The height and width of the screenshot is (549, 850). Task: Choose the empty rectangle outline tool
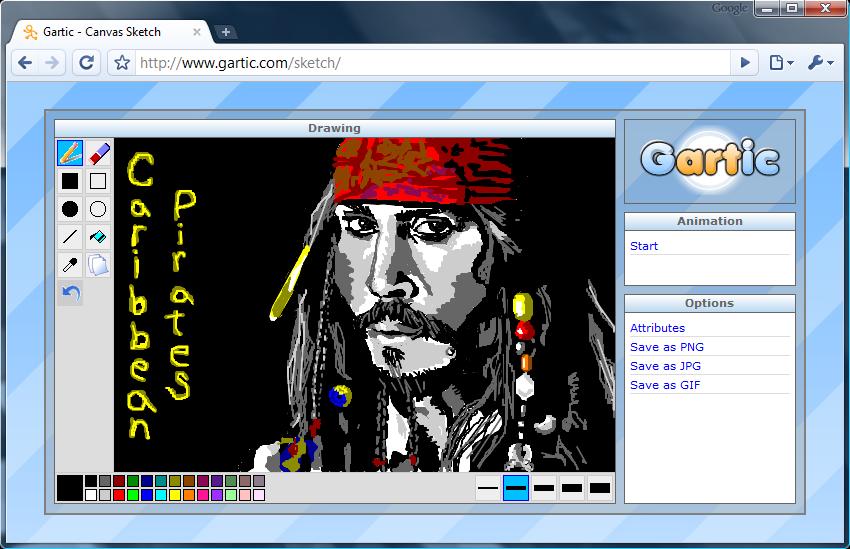click(x=98, y=180)
